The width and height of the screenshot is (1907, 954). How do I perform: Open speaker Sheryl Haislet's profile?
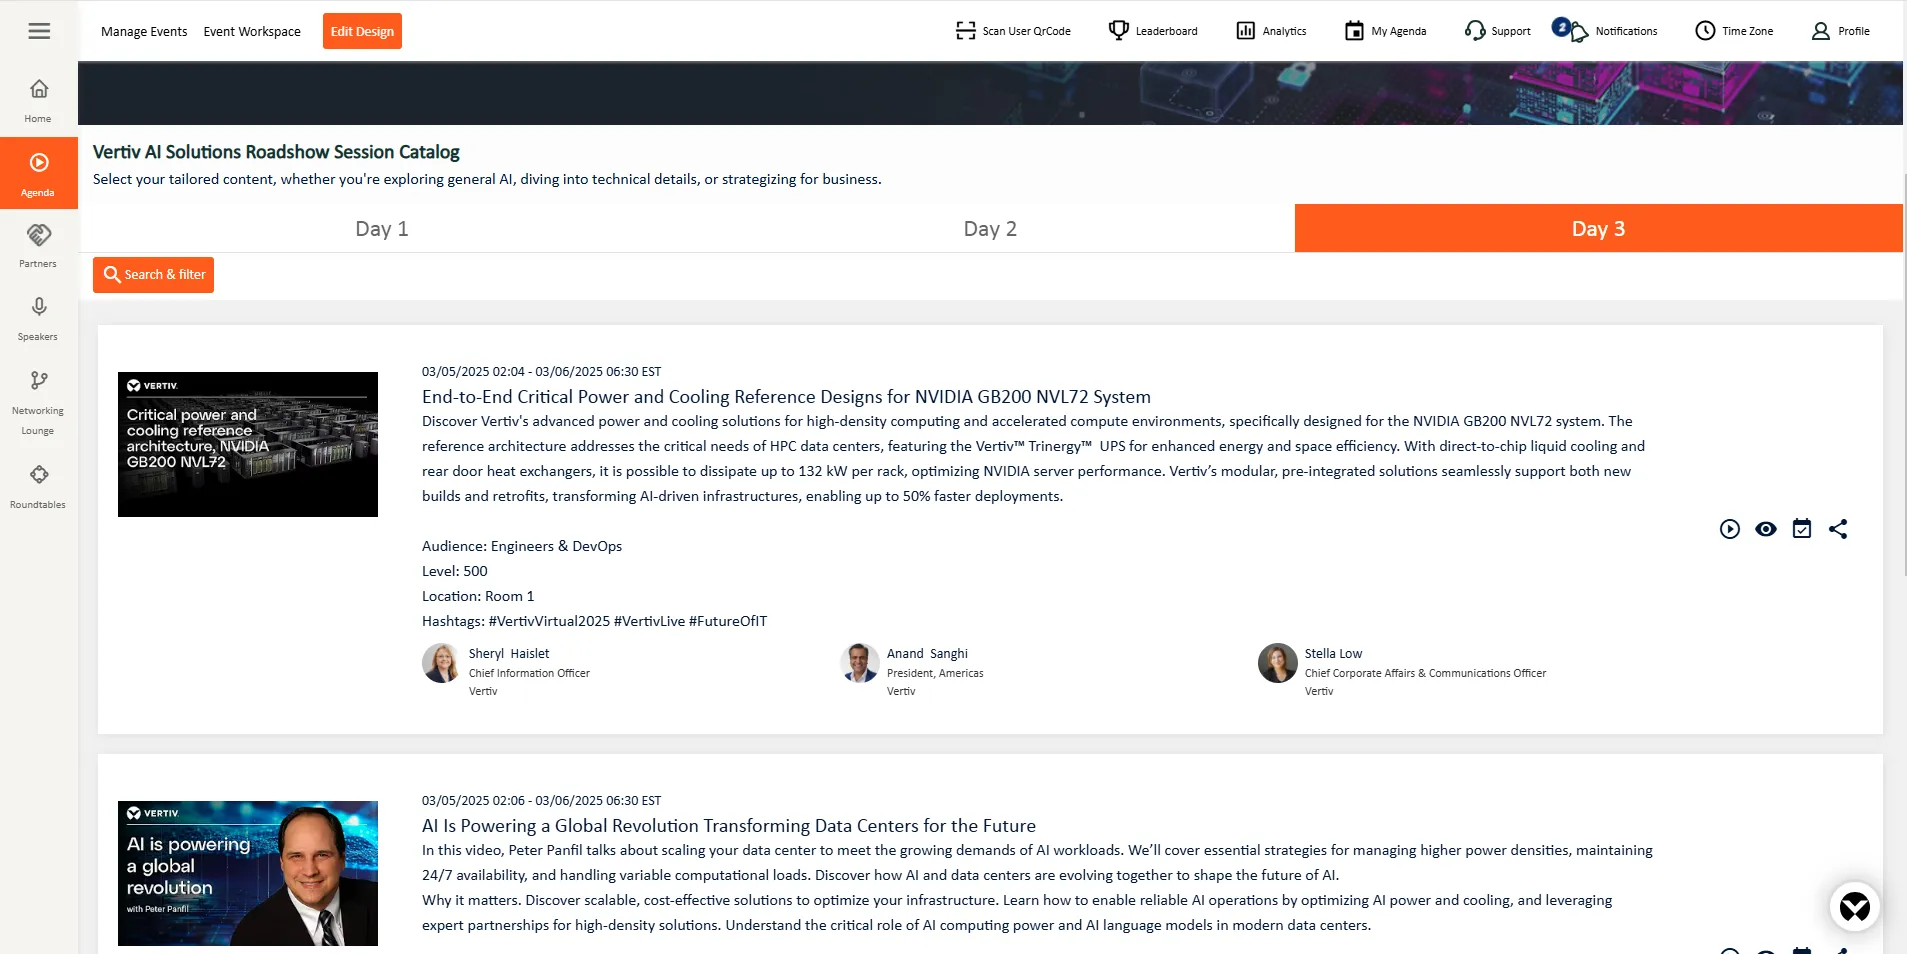pos(509,654)
